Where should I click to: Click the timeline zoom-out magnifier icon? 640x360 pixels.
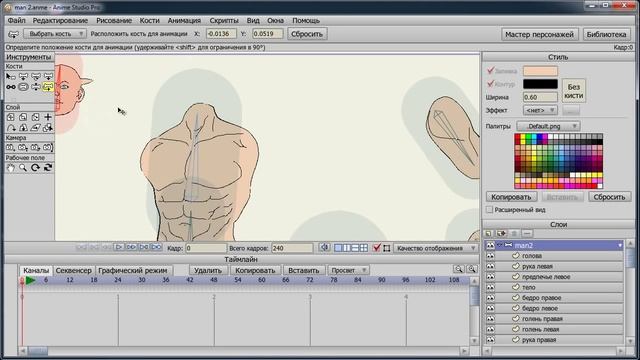459,269
